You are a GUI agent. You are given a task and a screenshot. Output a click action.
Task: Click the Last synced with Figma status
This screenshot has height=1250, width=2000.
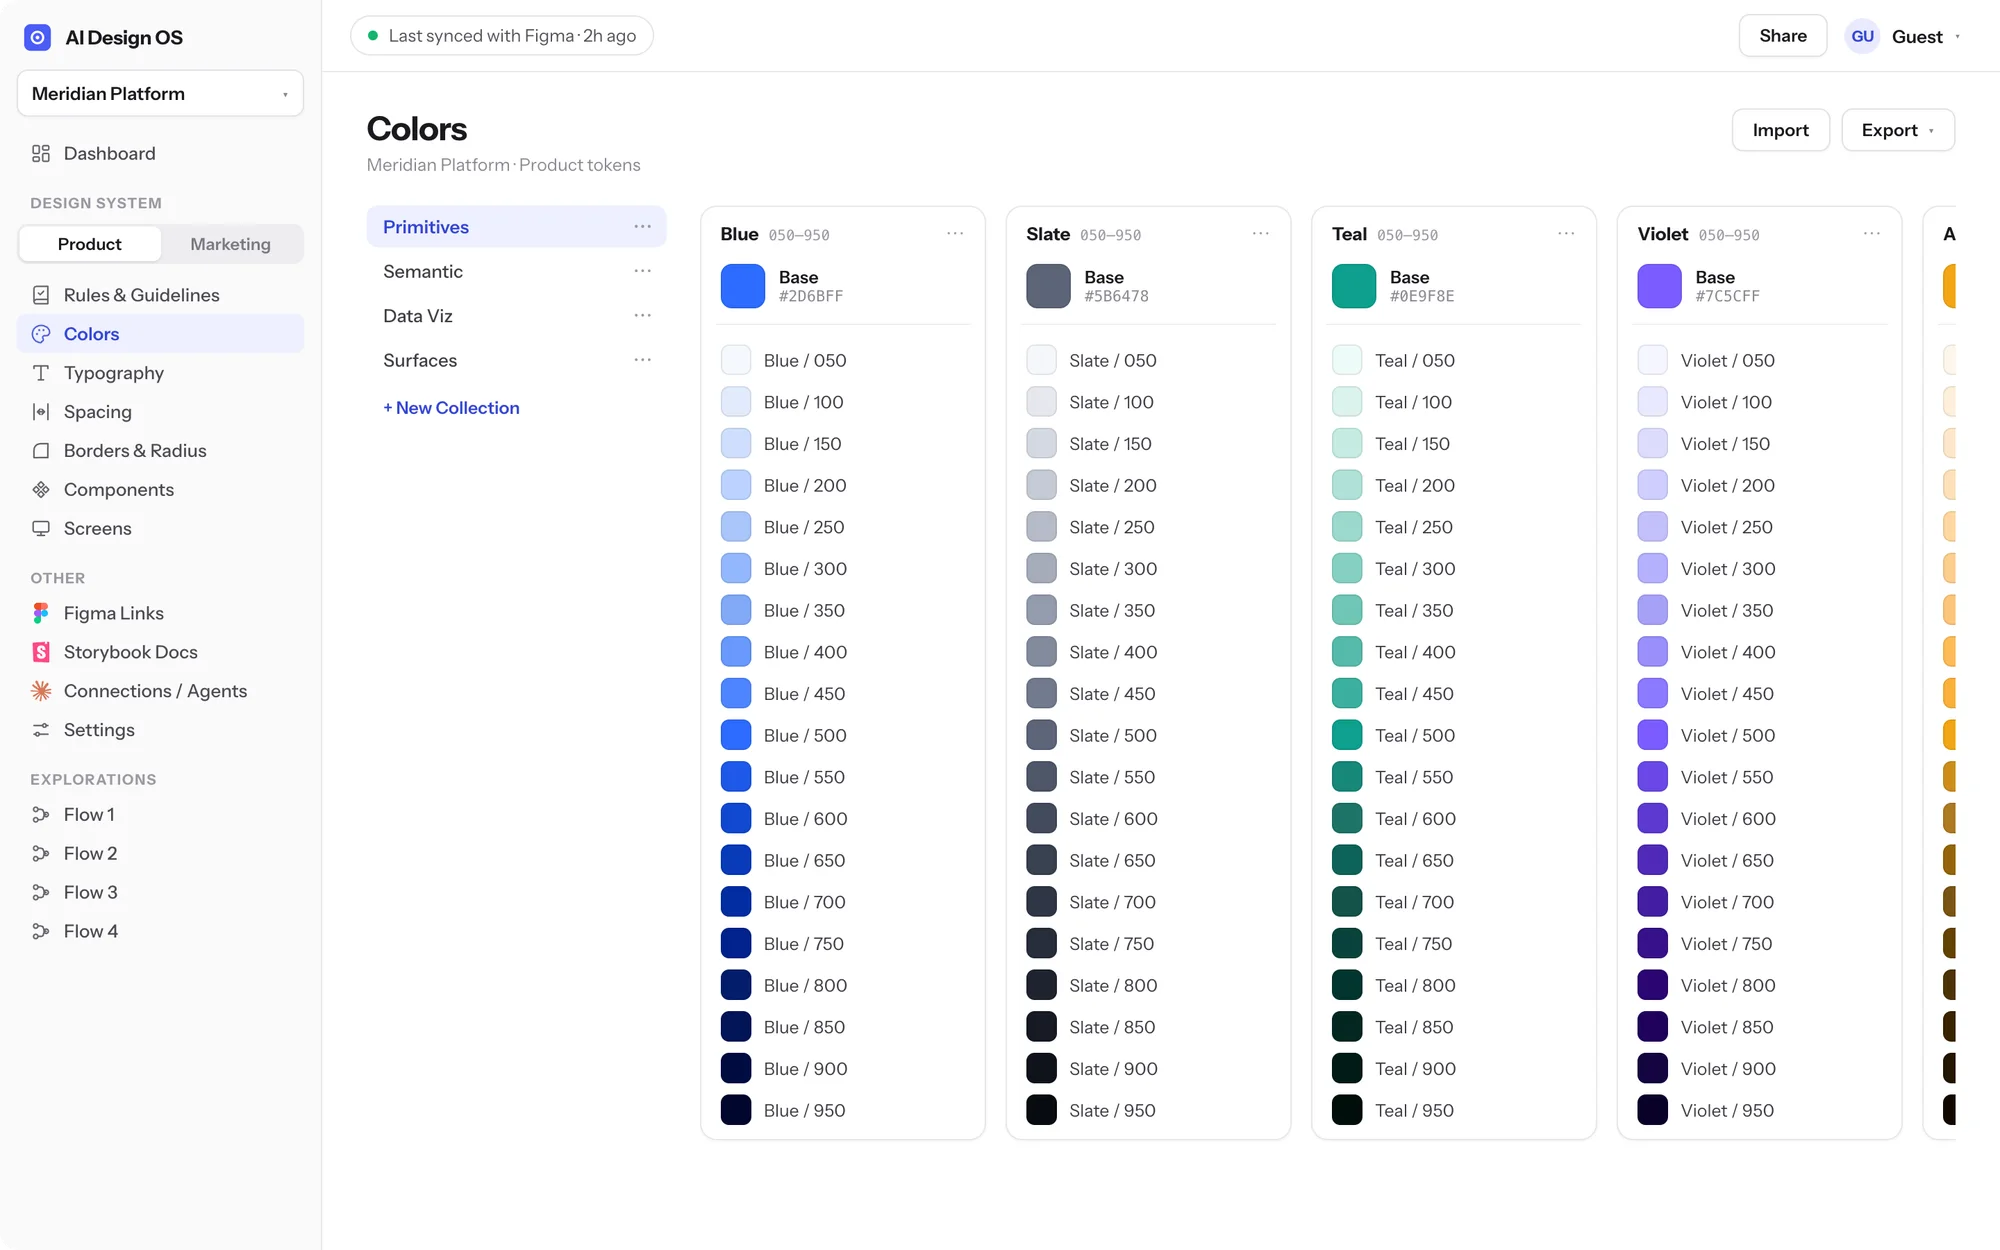click(x=502, y=36)
